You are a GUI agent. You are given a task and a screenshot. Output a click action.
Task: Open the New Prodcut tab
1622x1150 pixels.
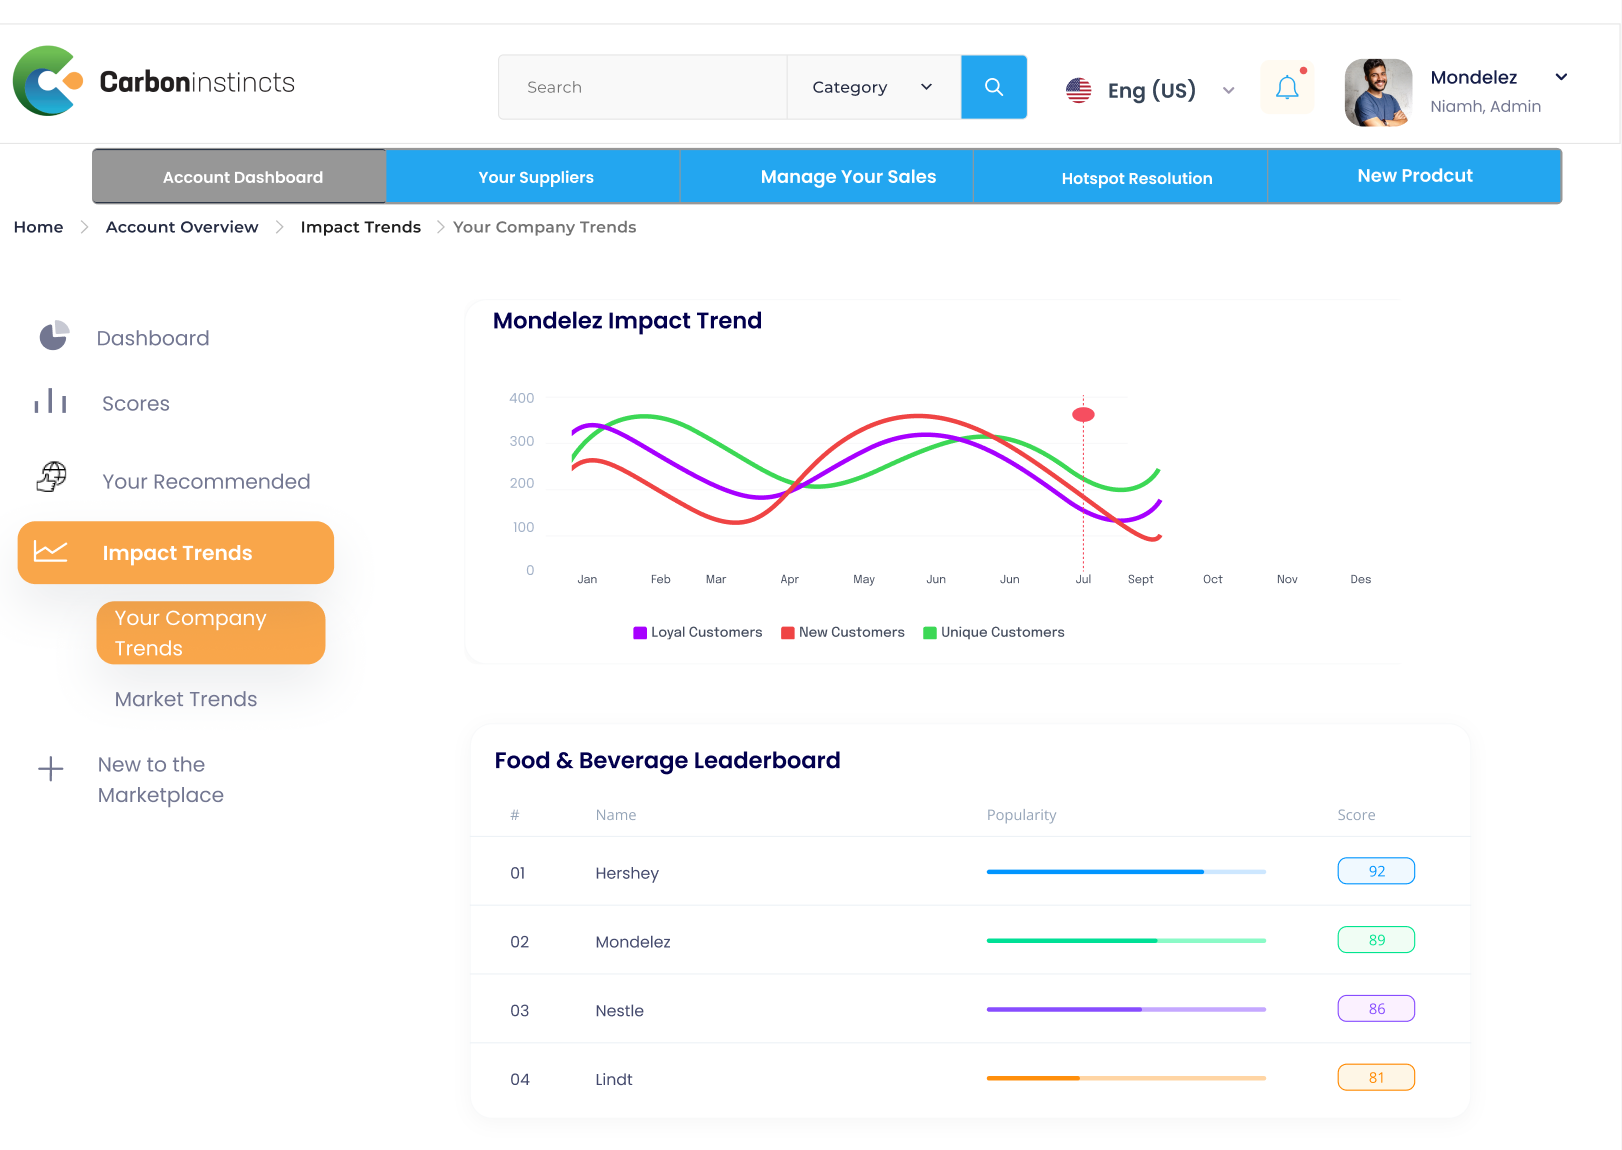tap(1415, 177)
